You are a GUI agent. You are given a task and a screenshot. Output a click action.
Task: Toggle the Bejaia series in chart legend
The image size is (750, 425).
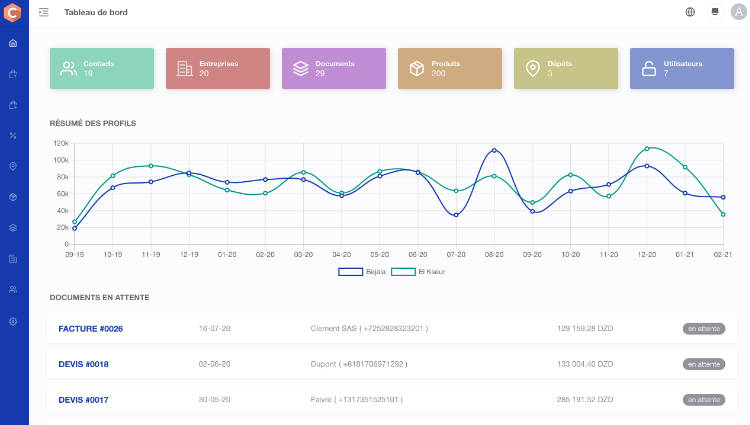click(x=361, y=271)
